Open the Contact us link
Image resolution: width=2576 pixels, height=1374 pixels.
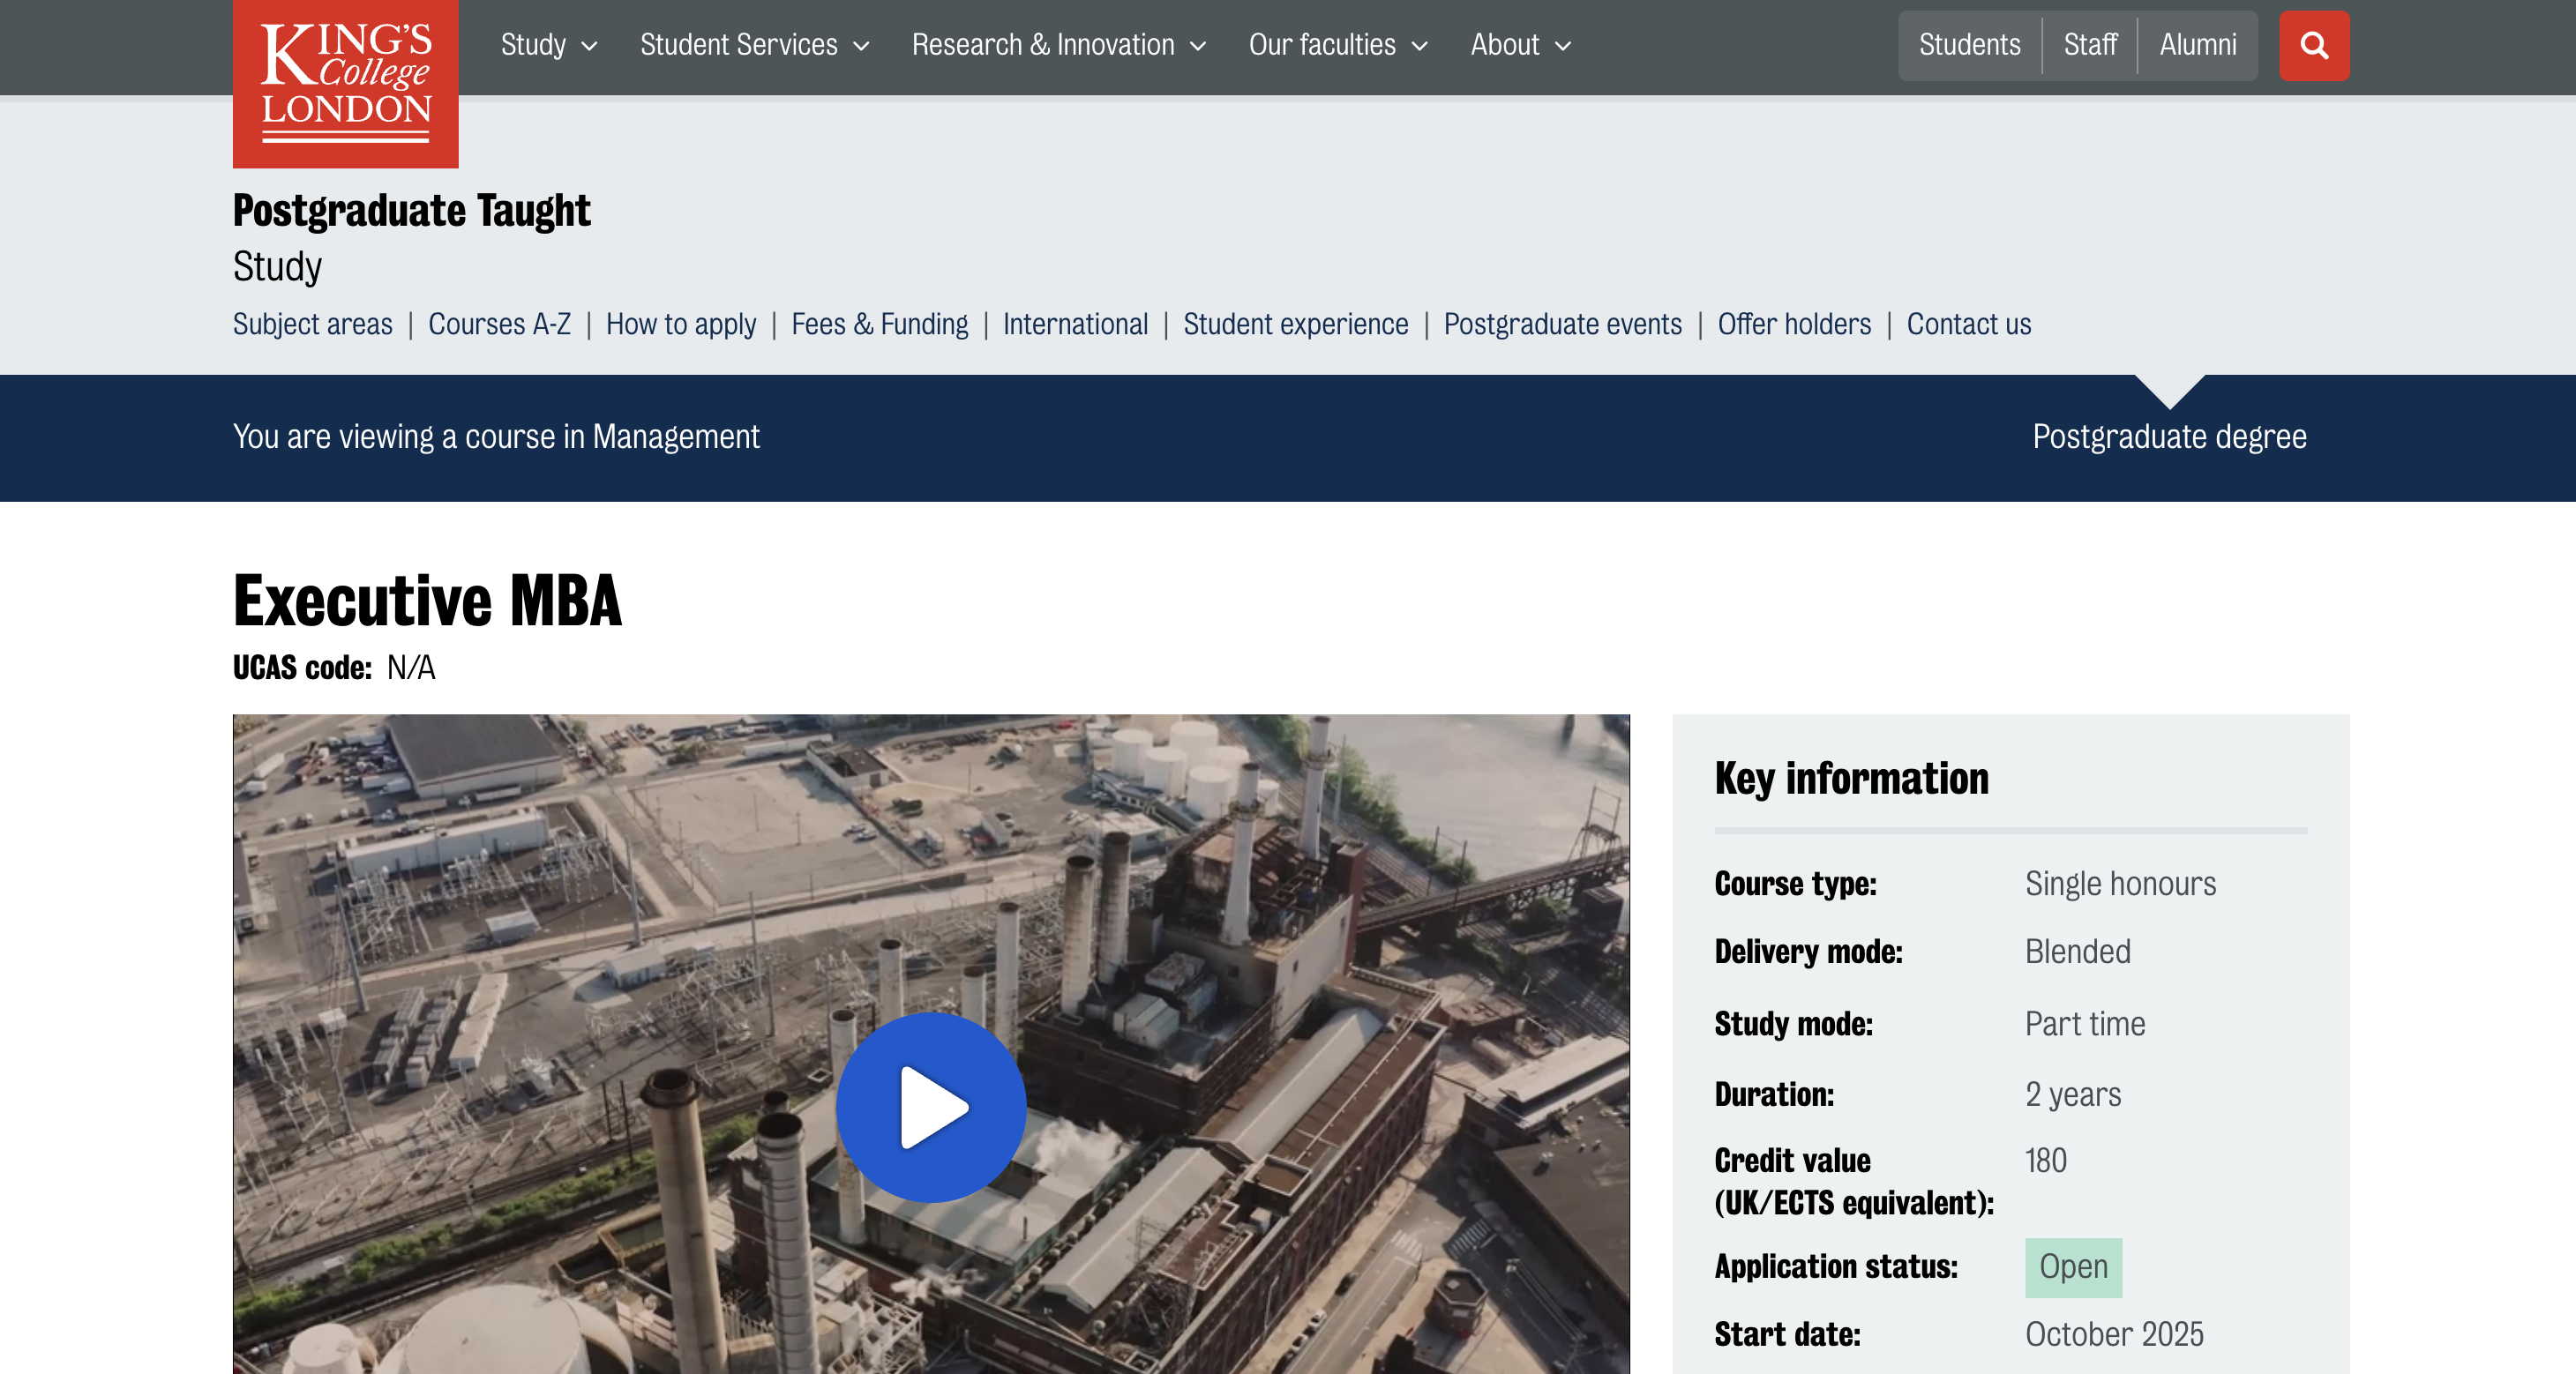click(x=1968, y=324)
